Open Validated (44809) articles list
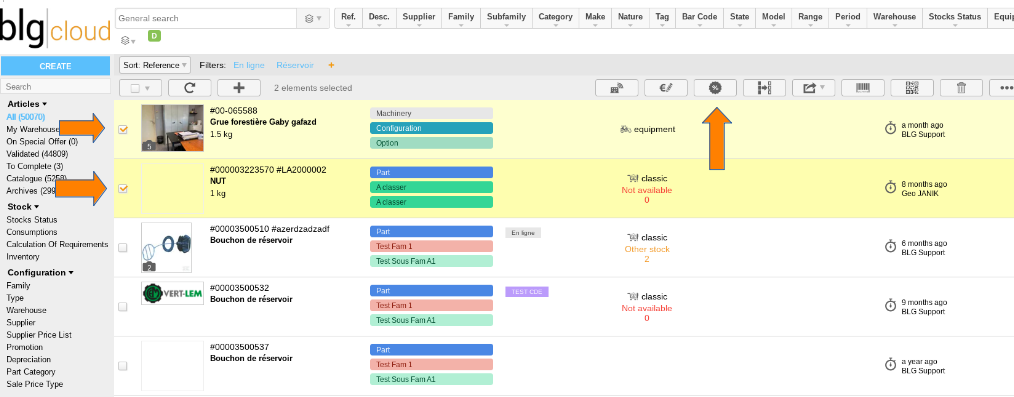This screenshot has height=397, width=1014. pos(37,154)
